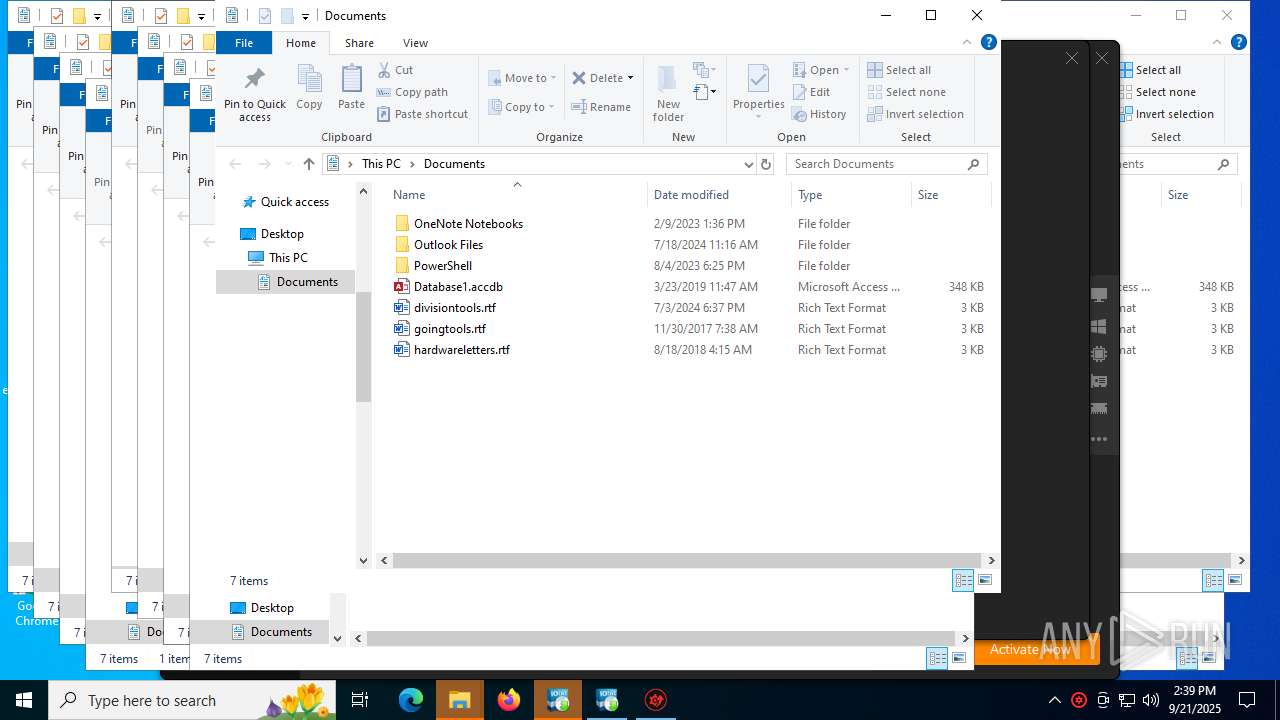Open Help via the question mark icon

(988, 43)
